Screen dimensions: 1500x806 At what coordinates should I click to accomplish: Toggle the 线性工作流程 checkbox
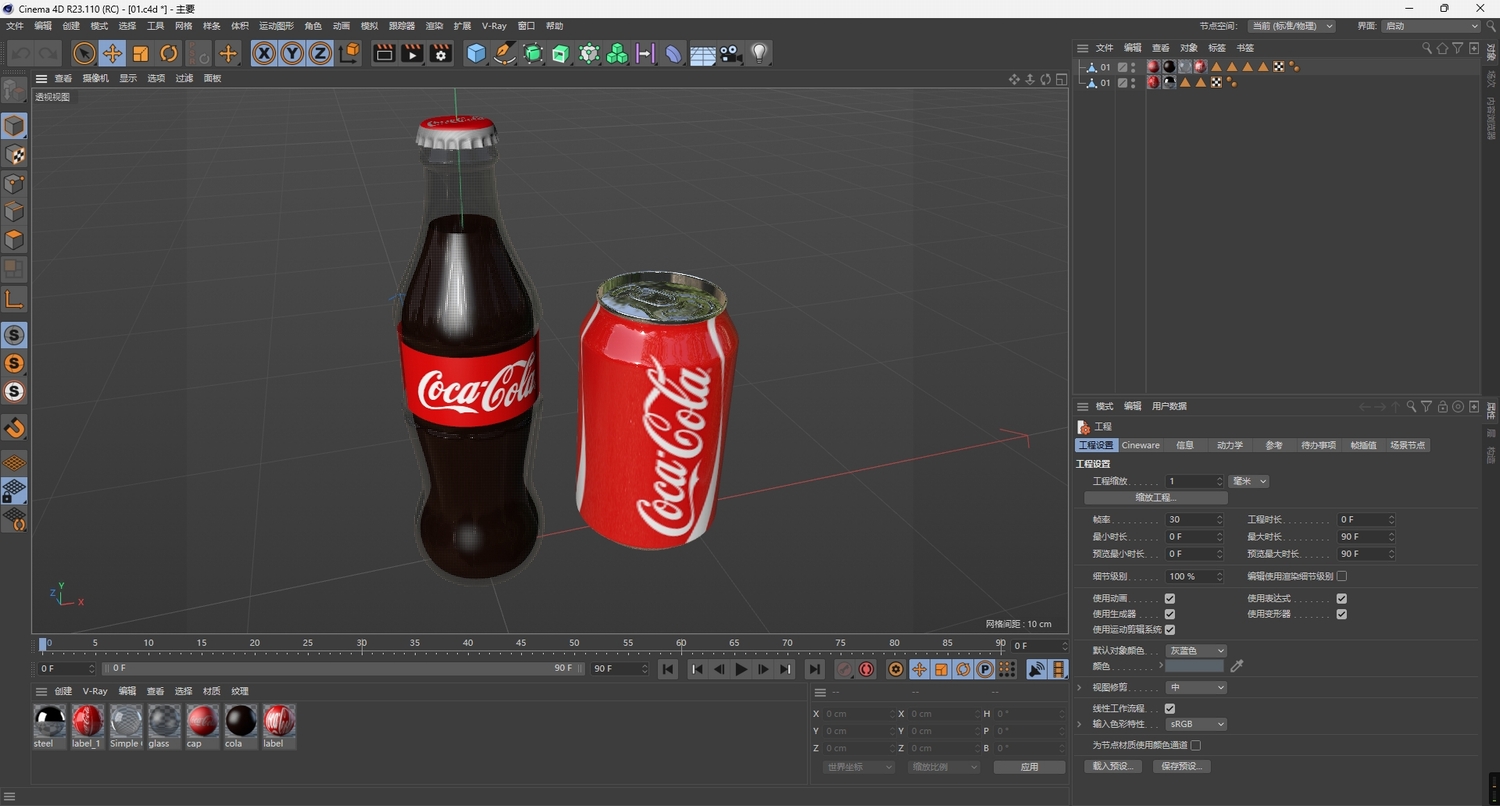(x=1170, y=708)
